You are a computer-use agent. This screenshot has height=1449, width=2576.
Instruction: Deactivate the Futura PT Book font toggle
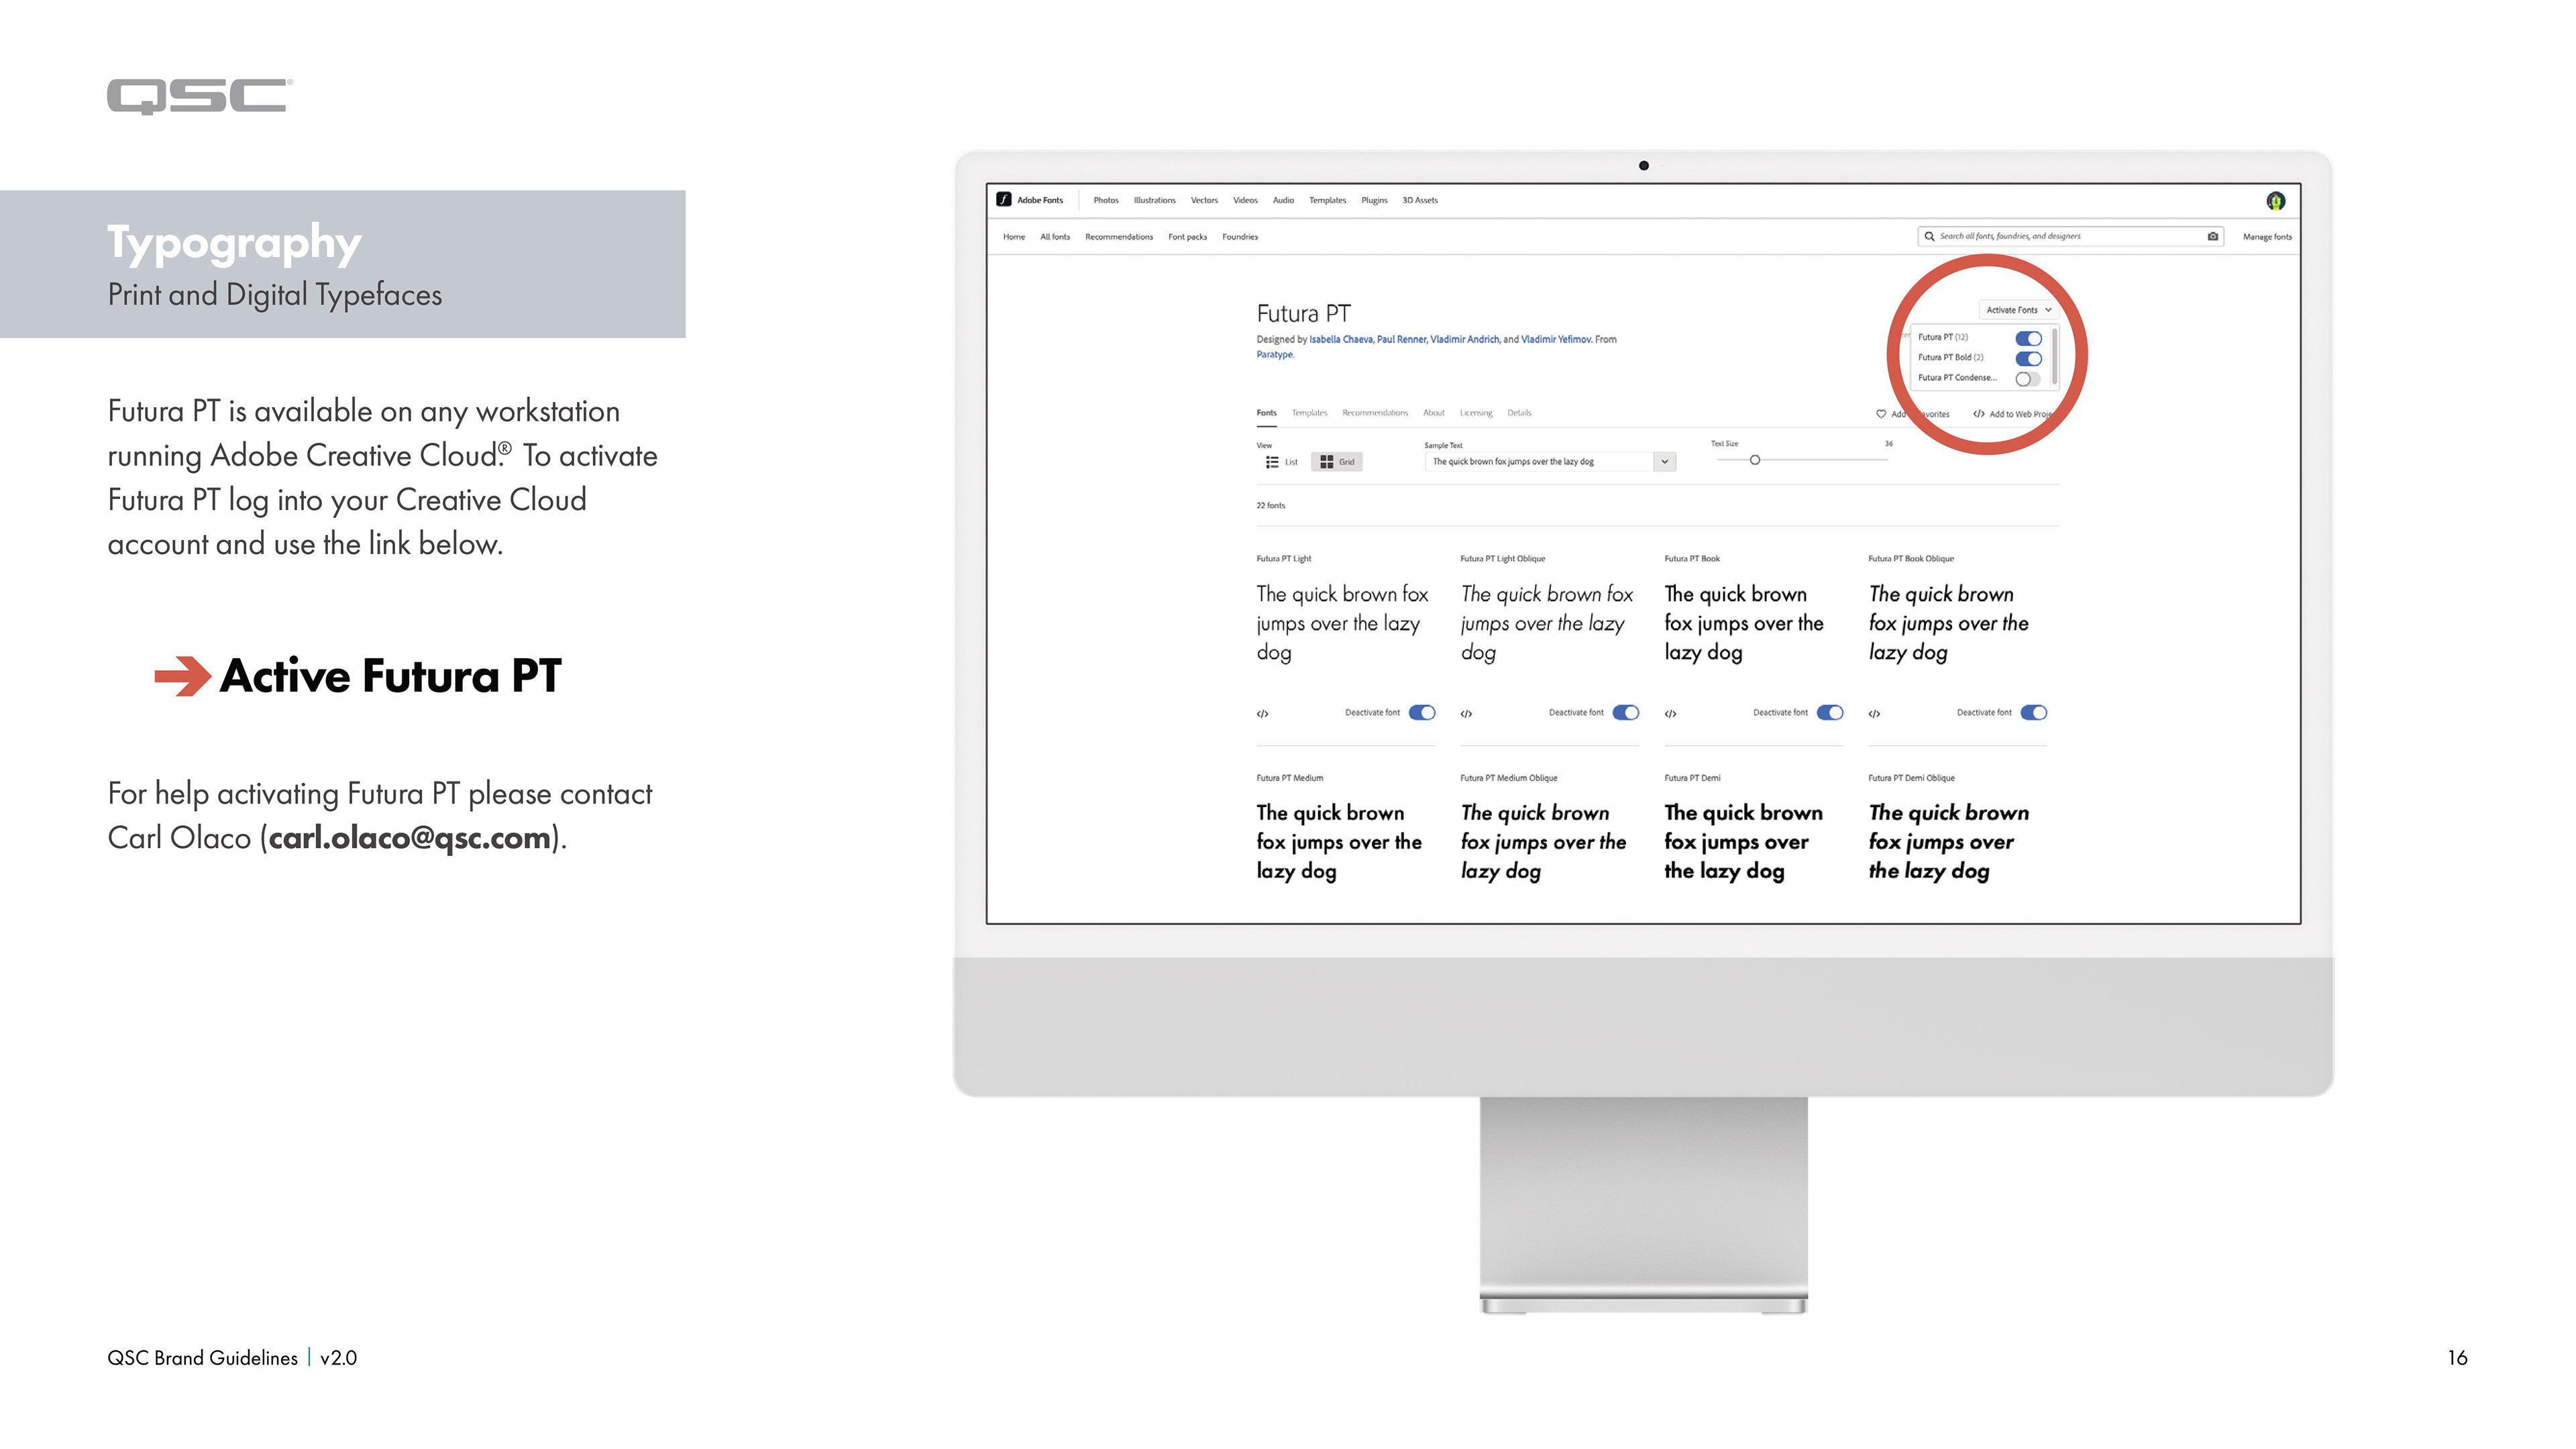click(x=1830, y=713)
